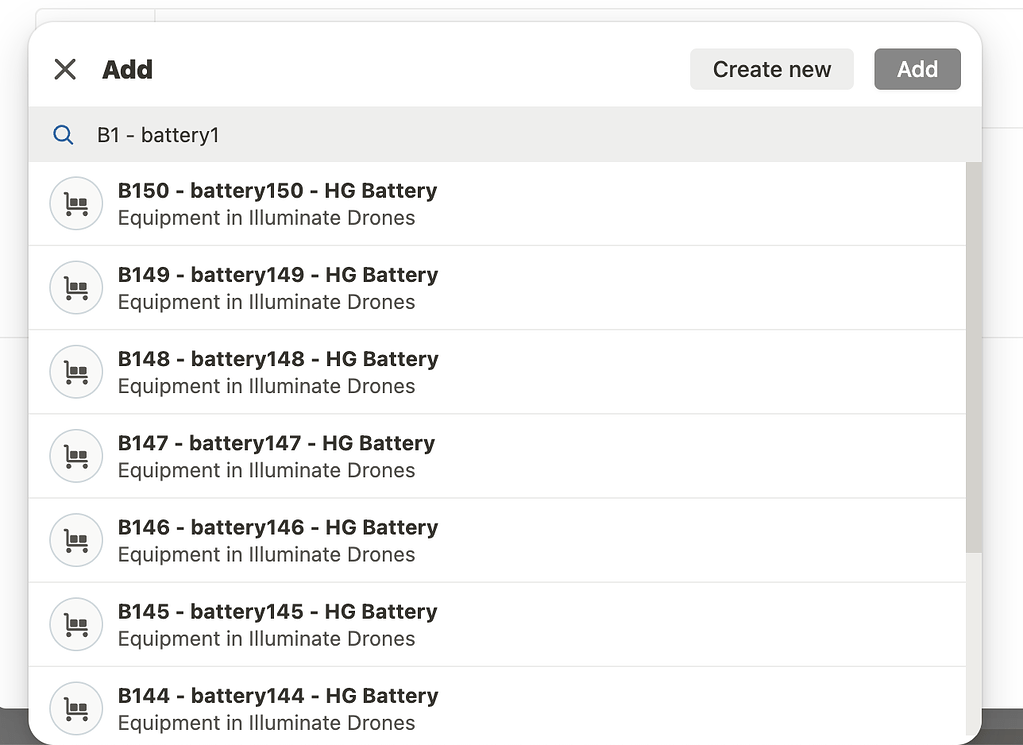1023x745 pixels.
Task: Click the gray Add button
Action: click(x=916, y=69)
